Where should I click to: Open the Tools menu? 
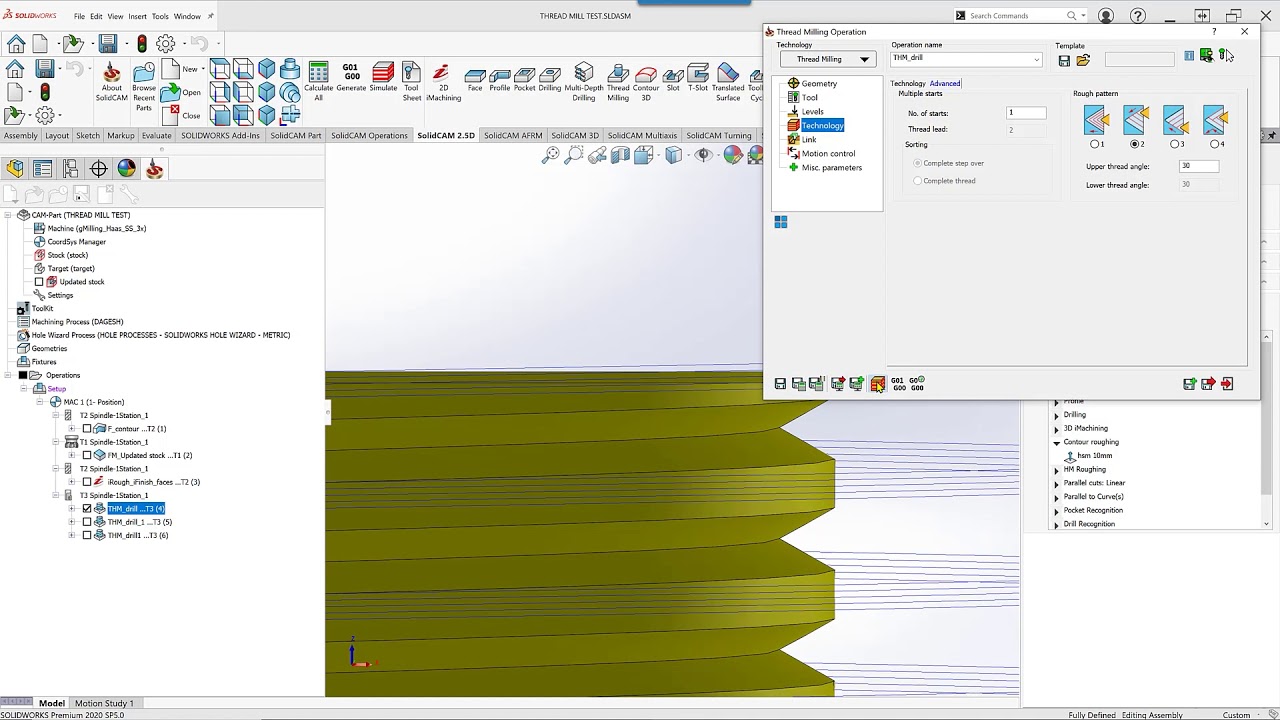(x=160, y=16)
